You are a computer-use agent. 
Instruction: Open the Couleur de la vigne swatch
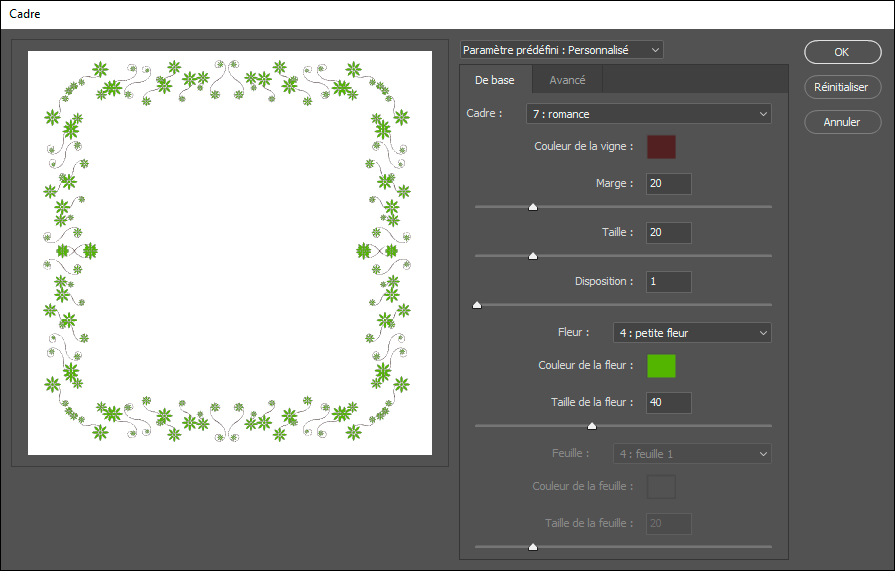click(661, 147)
